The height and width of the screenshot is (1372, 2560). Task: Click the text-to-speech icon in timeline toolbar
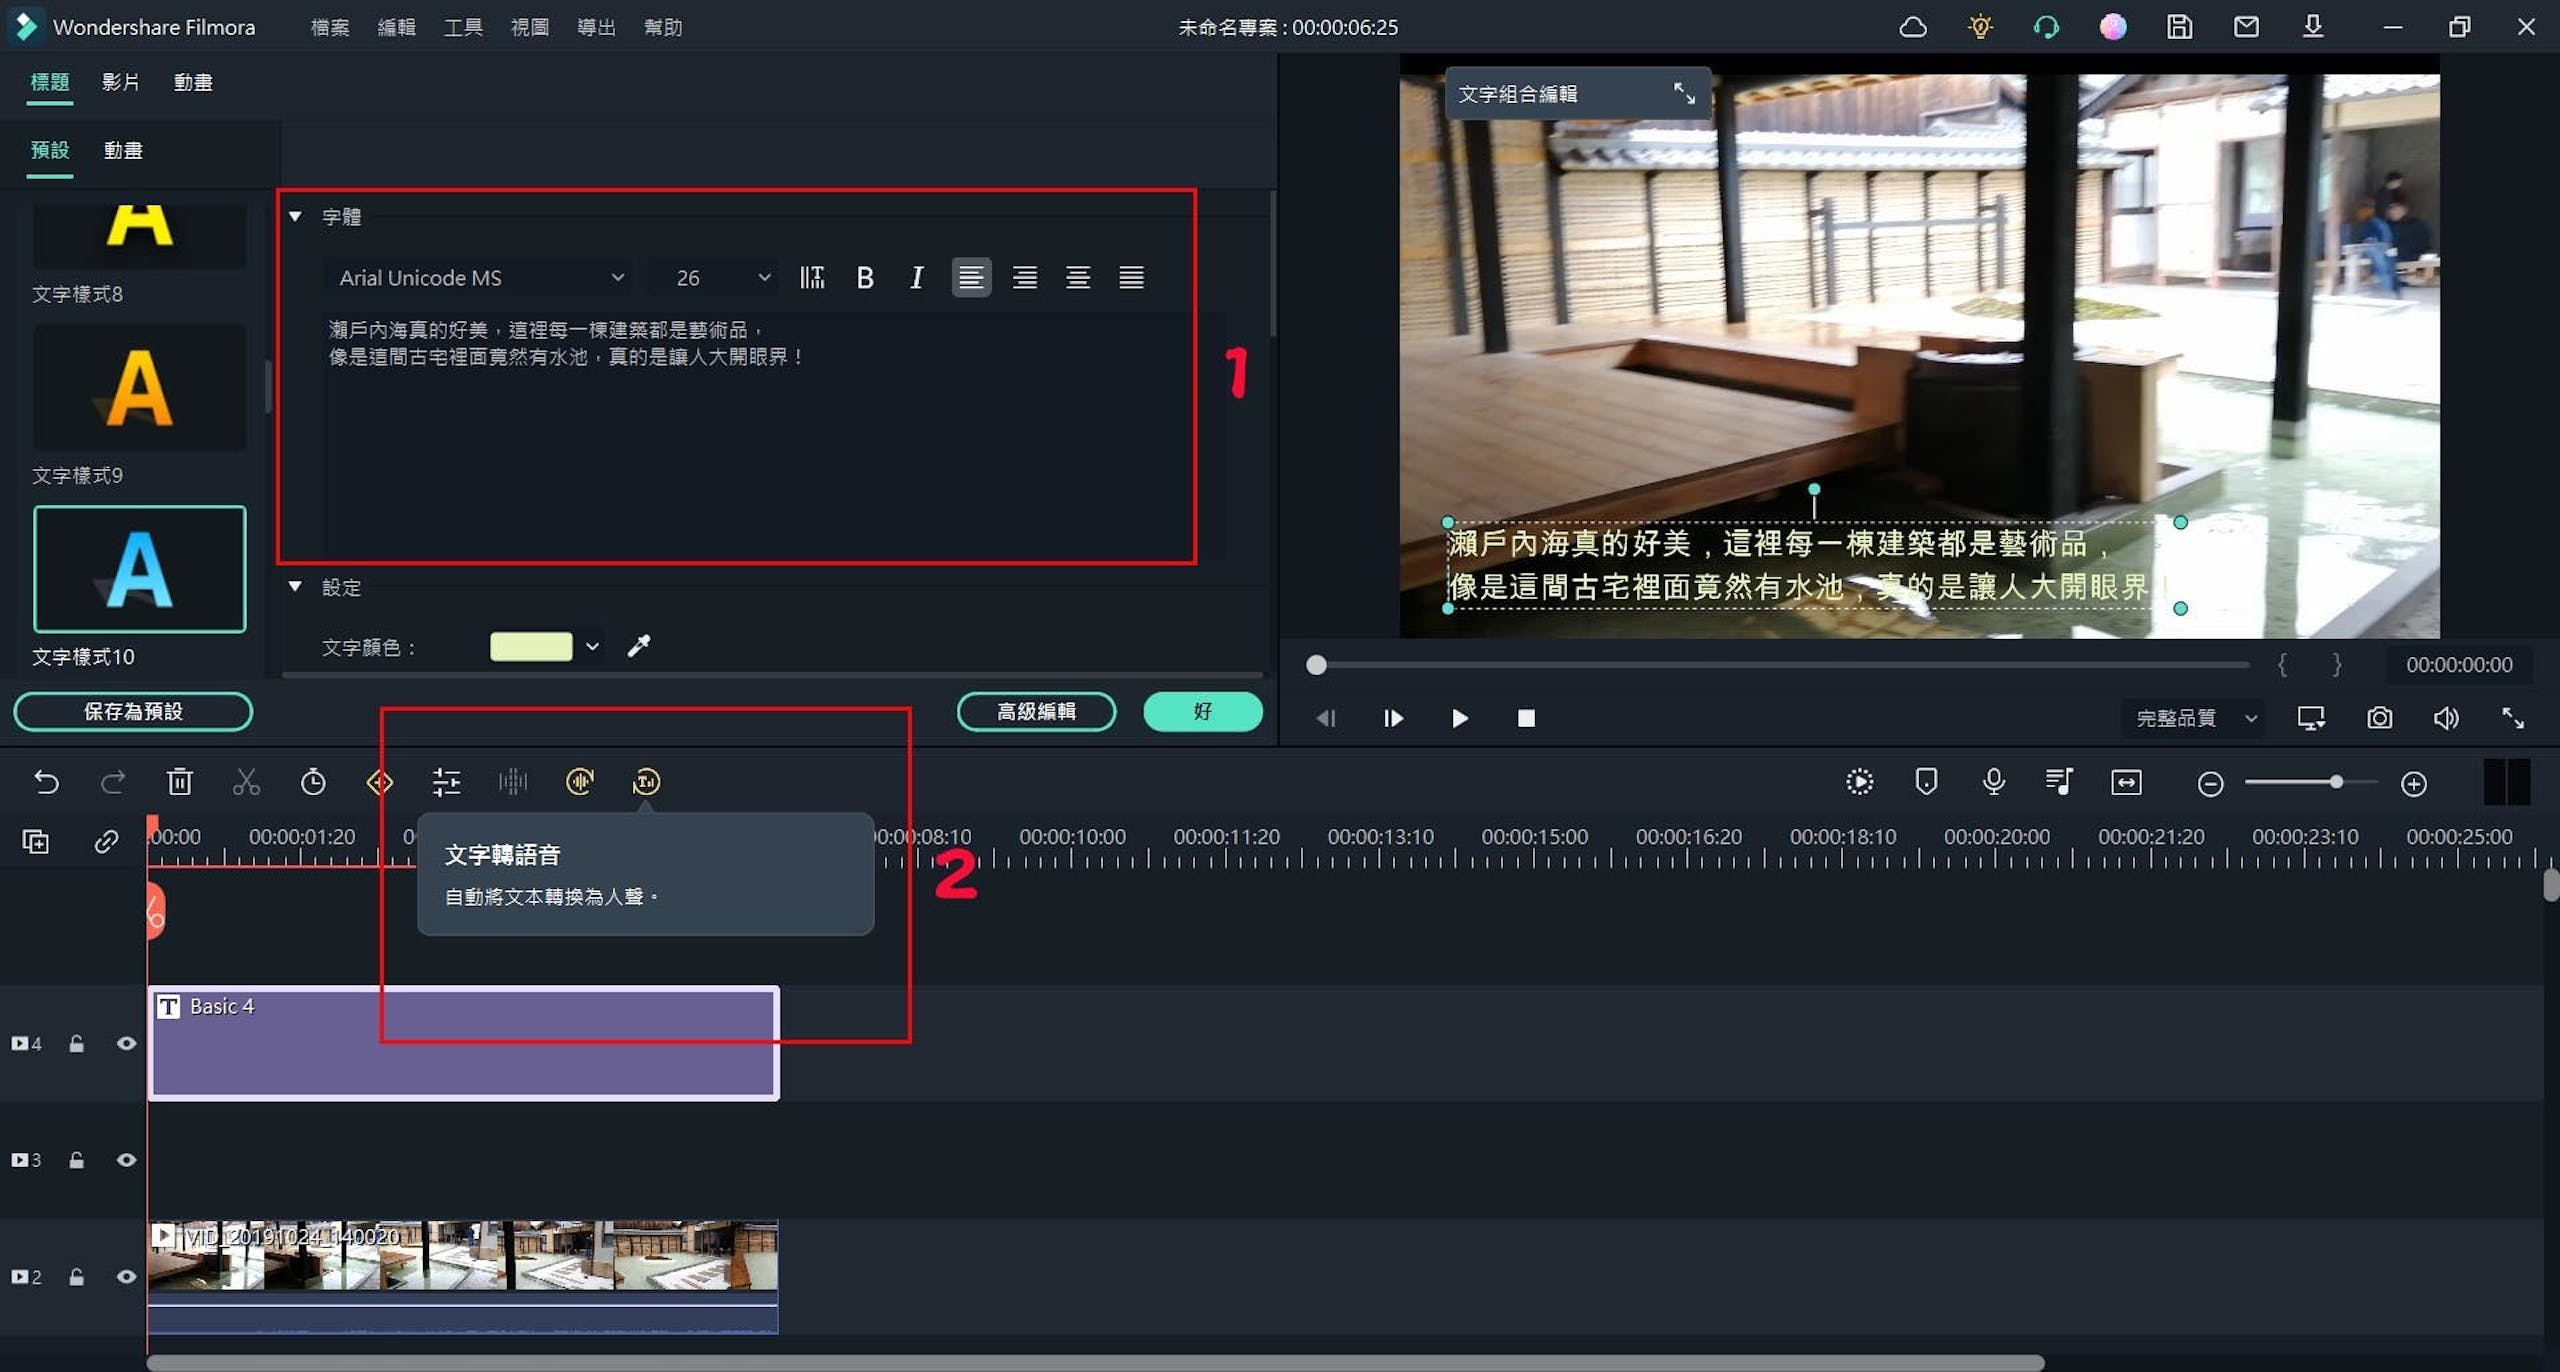646,782
